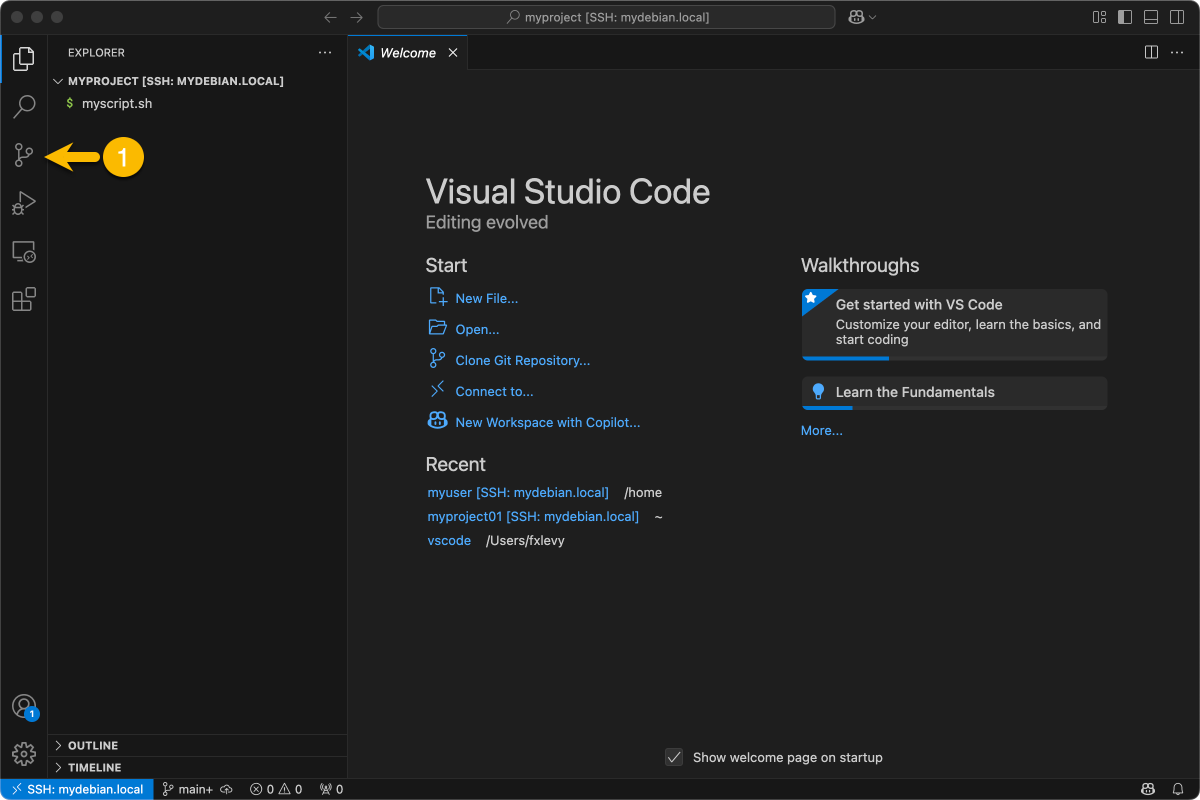This screenshot has height=800, width=1200.
Task: Open the Search view icon
Action: (24, 105)
